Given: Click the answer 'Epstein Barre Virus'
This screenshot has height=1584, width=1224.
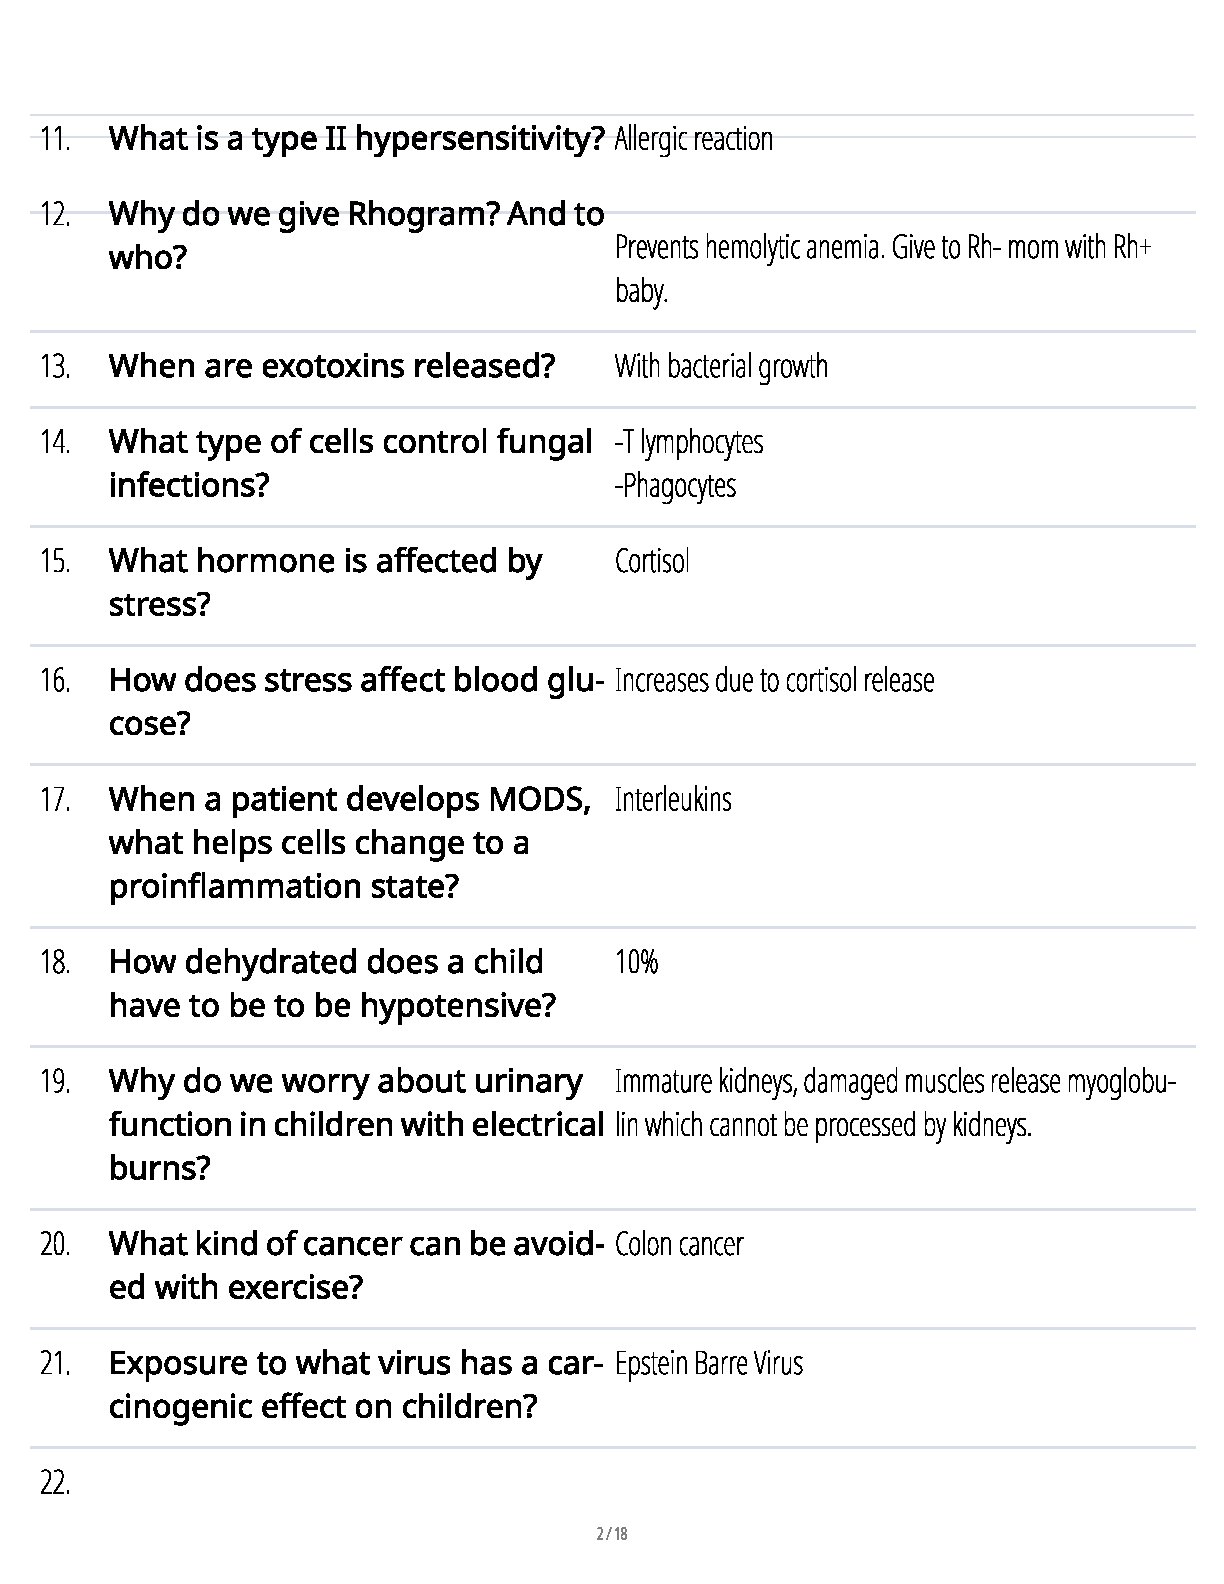Looking at the screenshot, I should point(709,1364).
